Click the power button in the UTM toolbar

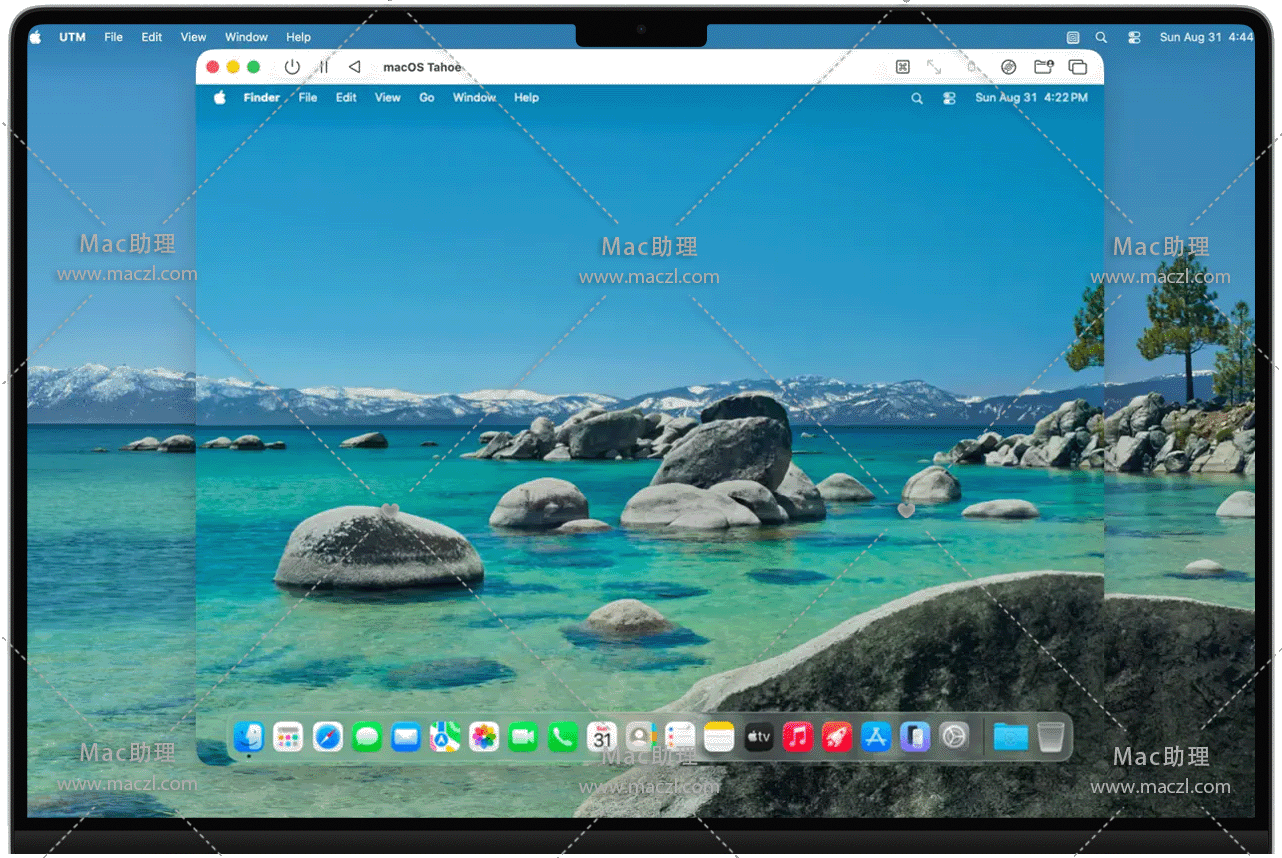292,67
